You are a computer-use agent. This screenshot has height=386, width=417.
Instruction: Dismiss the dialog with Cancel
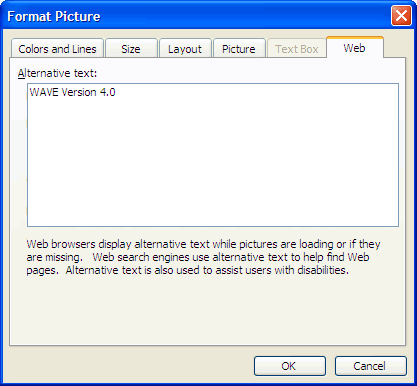tap(370, 366)
